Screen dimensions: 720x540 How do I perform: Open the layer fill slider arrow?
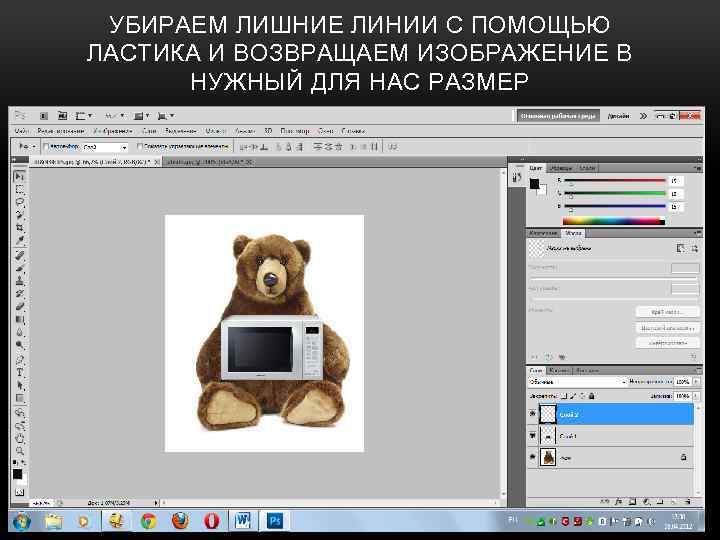(697, 395)
